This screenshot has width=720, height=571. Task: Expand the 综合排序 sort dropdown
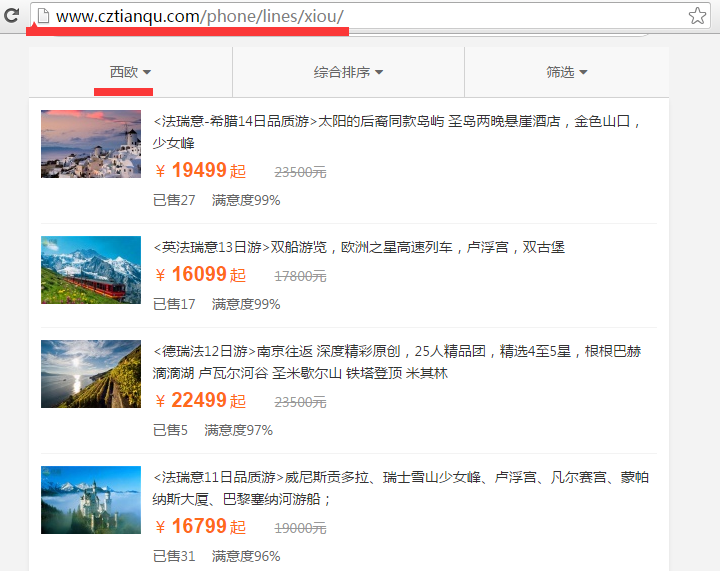[x=349, y=72]
